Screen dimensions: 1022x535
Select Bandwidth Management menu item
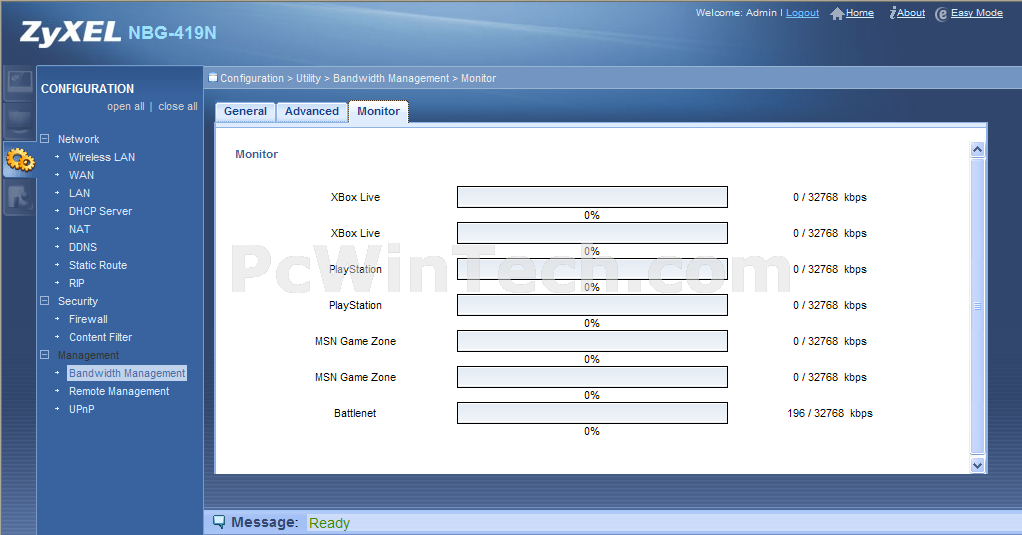pyautogui.click(x=127, y=373)
